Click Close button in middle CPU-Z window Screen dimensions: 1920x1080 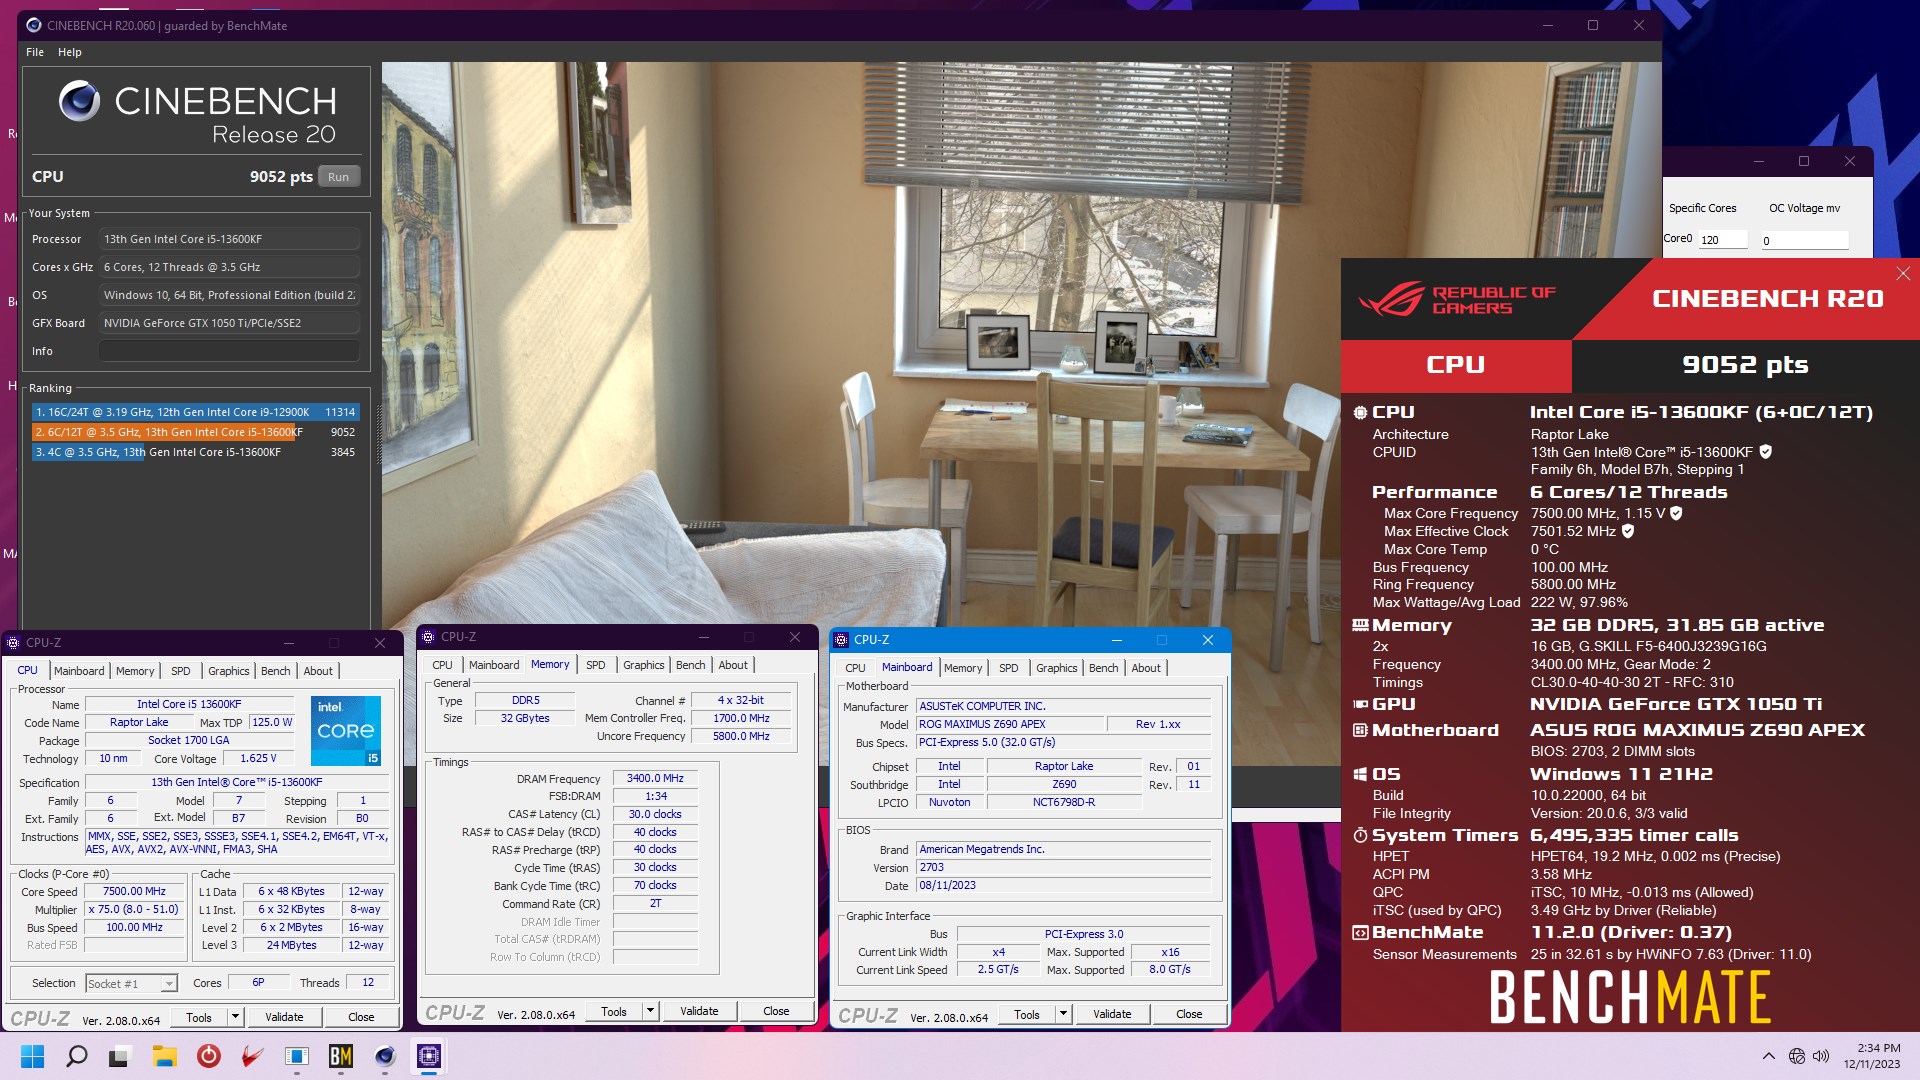coord(776,1011)
